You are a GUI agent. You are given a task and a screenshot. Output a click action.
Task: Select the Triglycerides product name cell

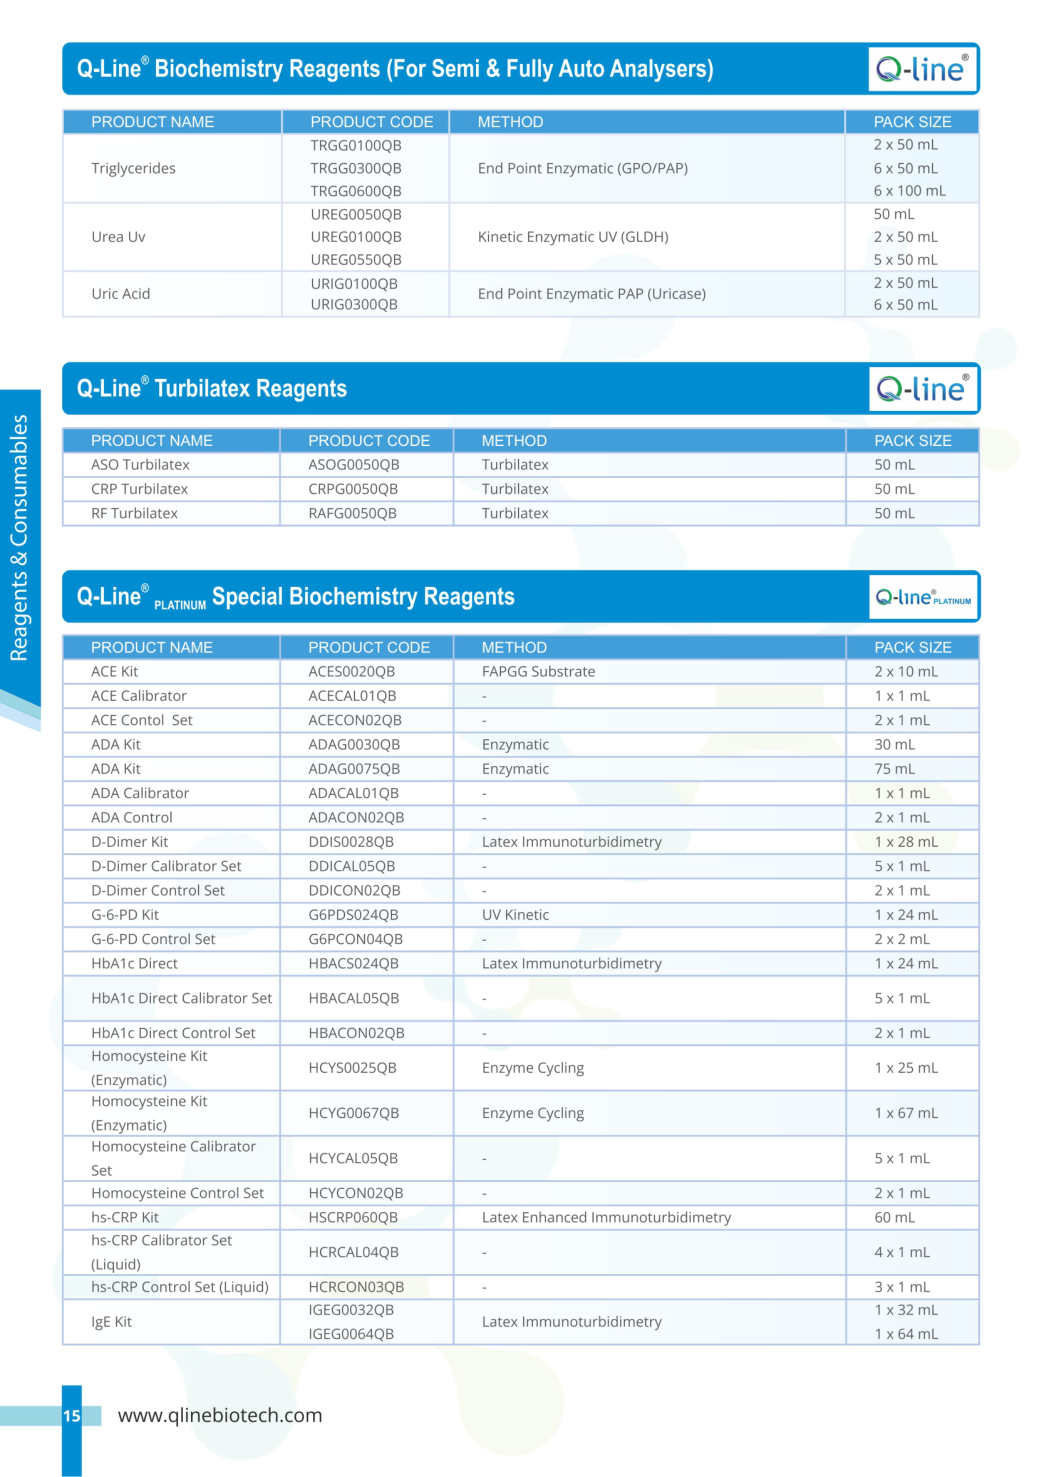point(133,168)
